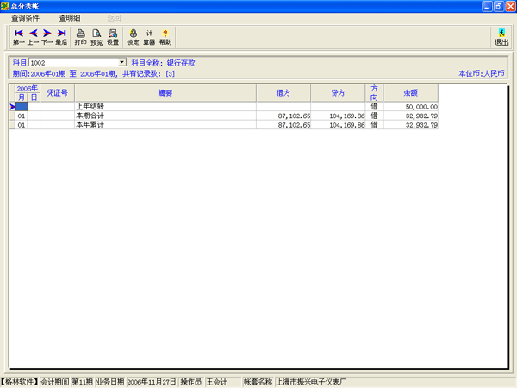Select the 本年累计 row summary cell
This screenshot has width=517, height=388.
tap(165, 125)
